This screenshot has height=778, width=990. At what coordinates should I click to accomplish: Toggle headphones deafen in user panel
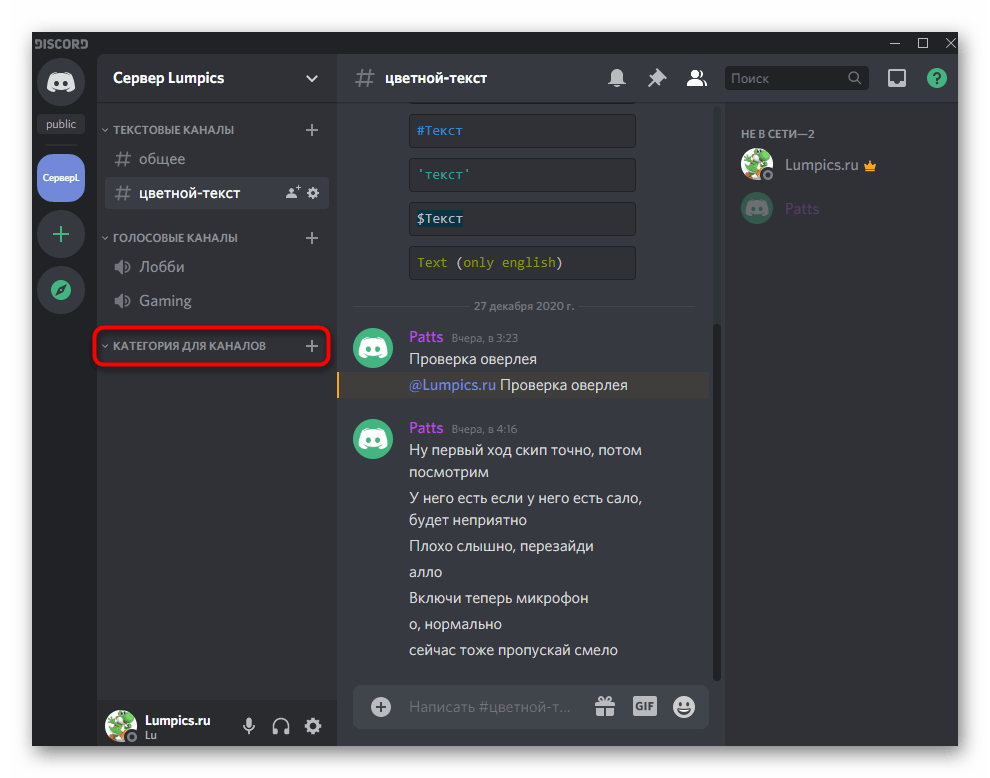(x=281, y=726)
